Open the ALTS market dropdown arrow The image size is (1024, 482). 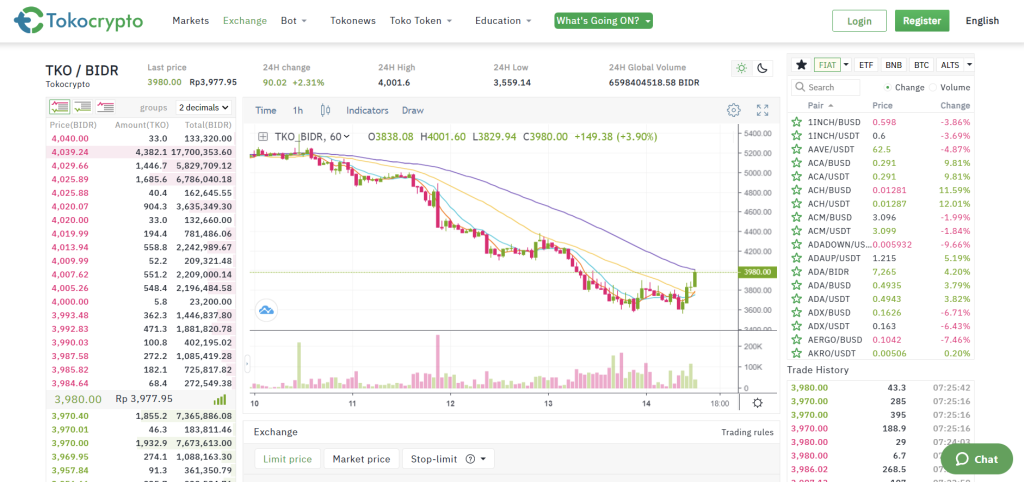969,65
